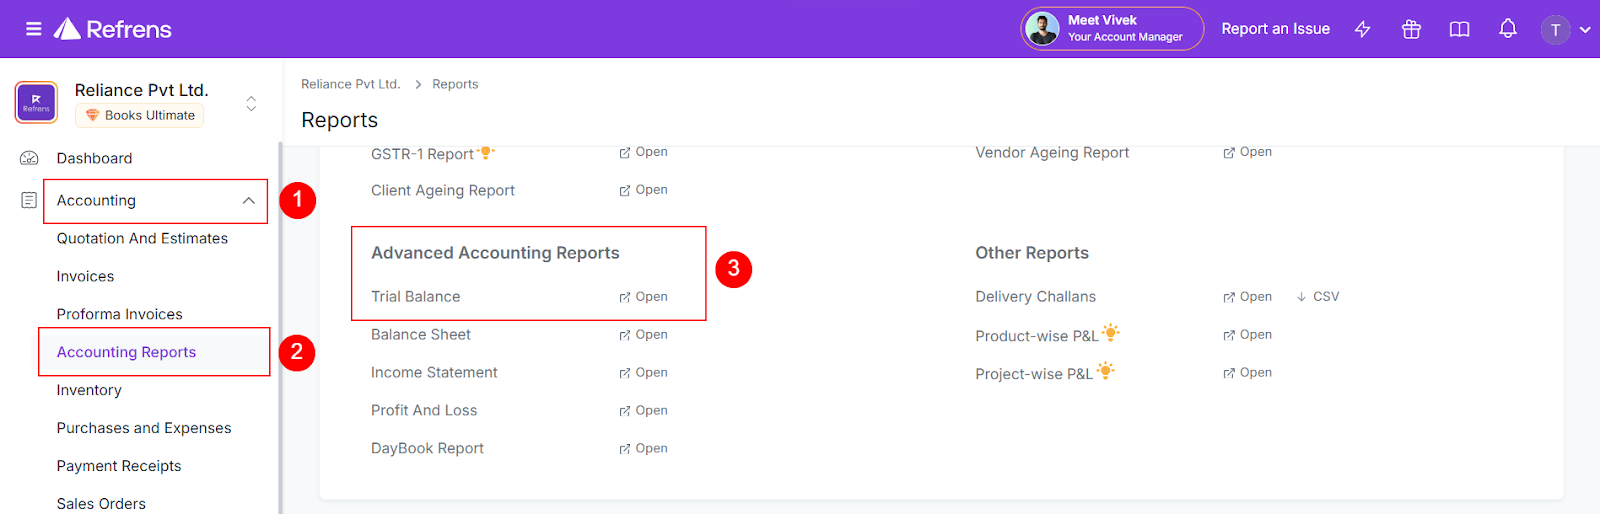
Task: Open the book guide icon
Action: click(x=1459, y=29)
